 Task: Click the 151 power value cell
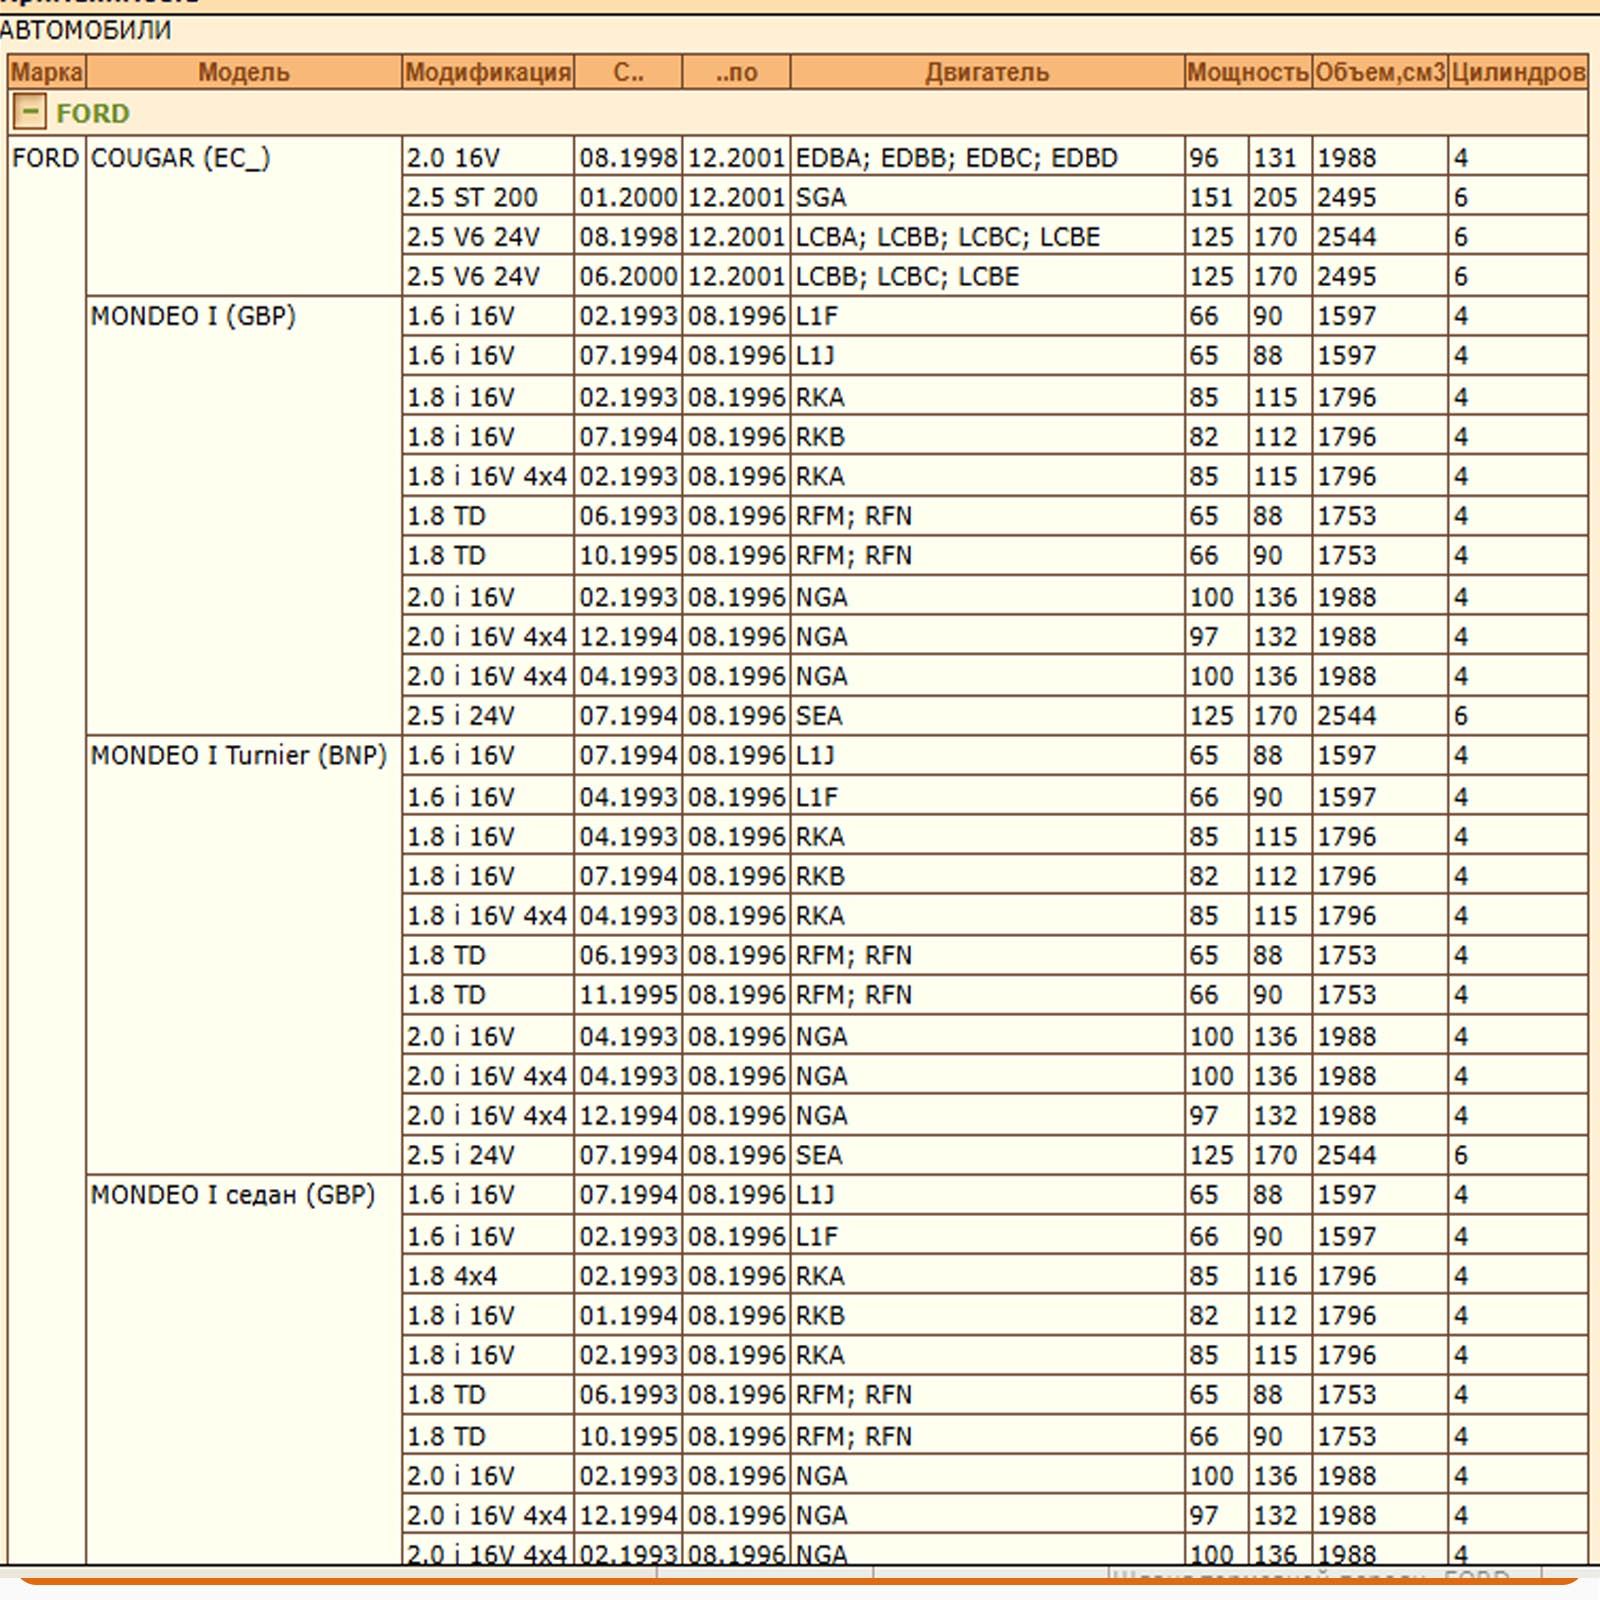click(1217, 197)
